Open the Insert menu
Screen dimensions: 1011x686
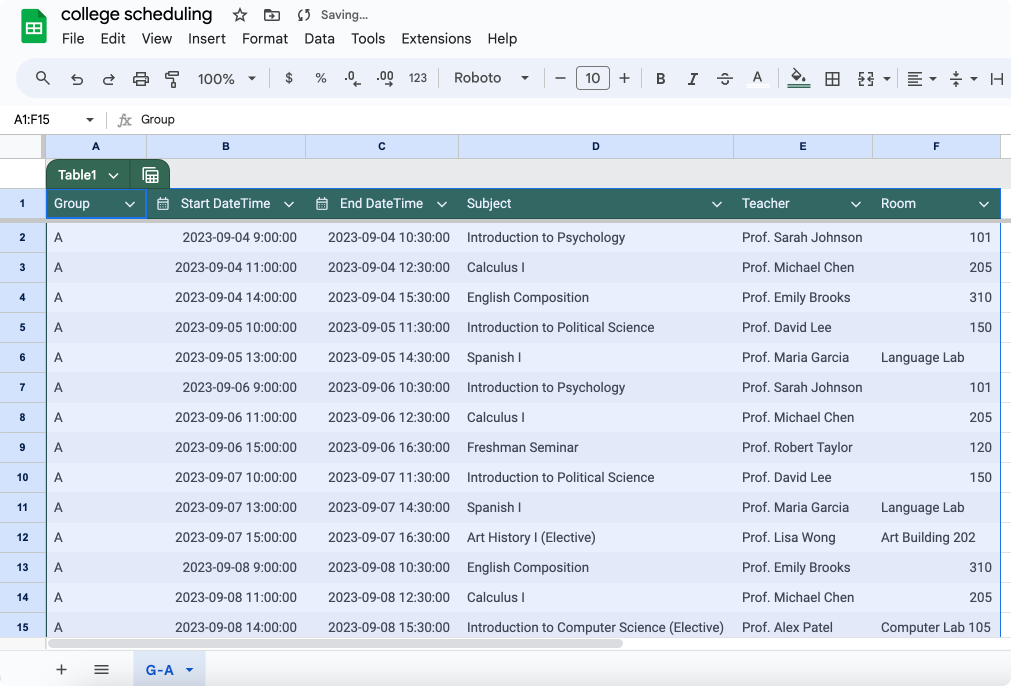coord(207,39)
